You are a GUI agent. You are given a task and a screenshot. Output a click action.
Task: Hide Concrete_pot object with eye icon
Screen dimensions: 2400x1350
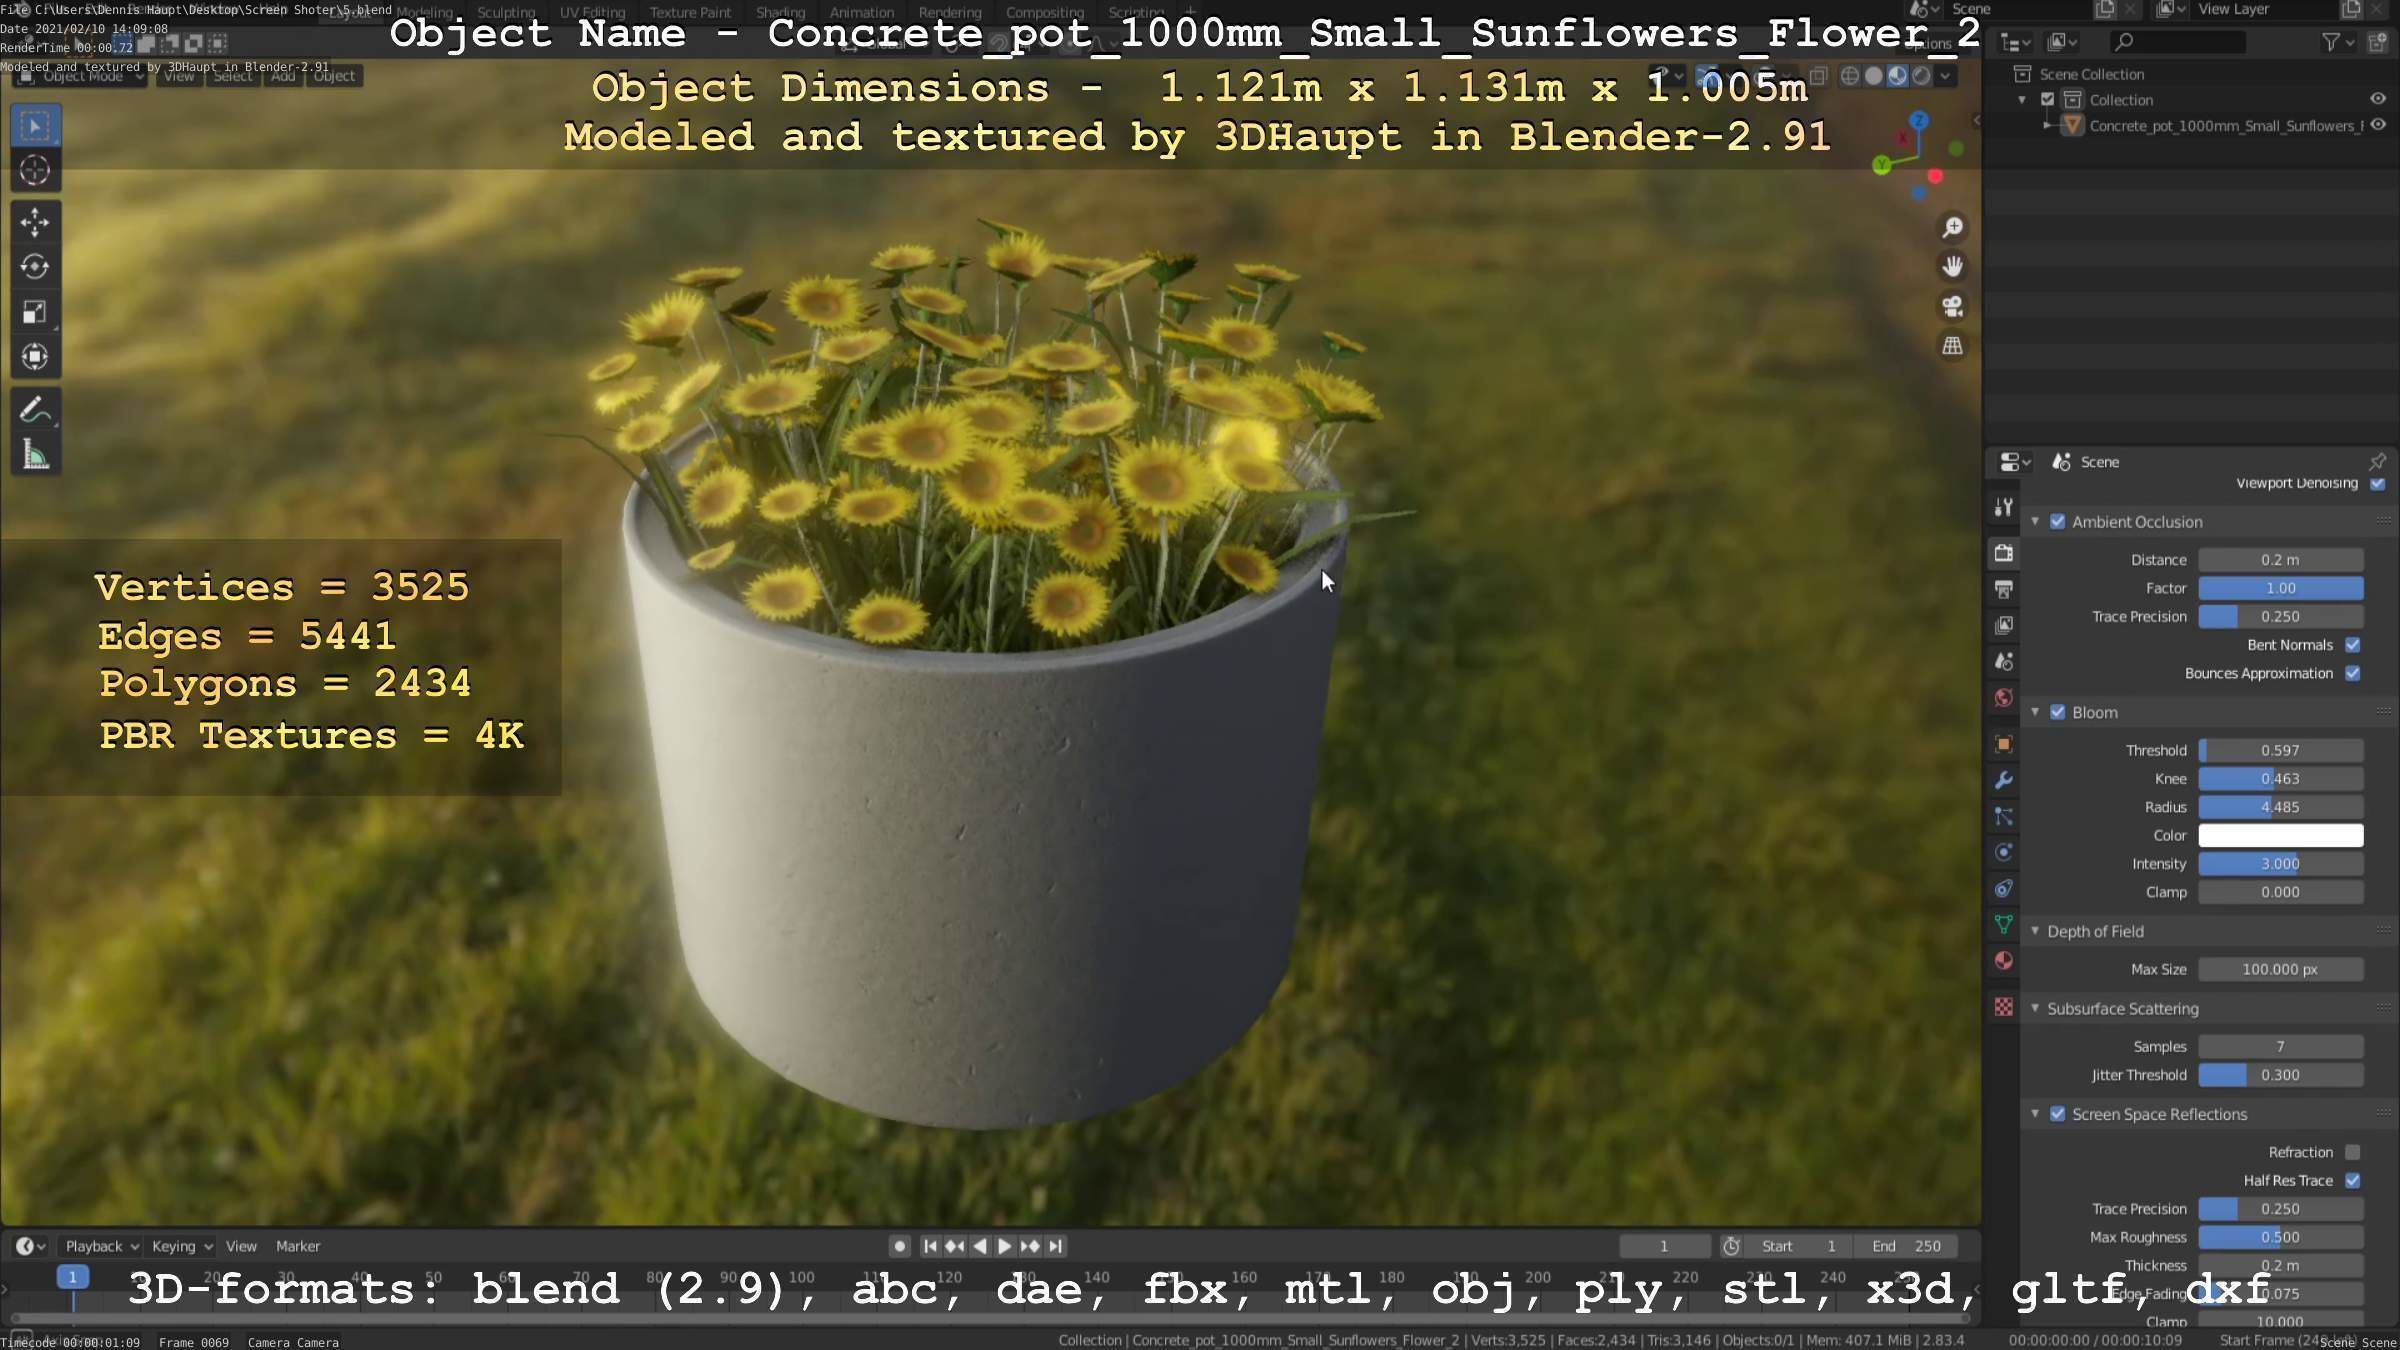2378,125
